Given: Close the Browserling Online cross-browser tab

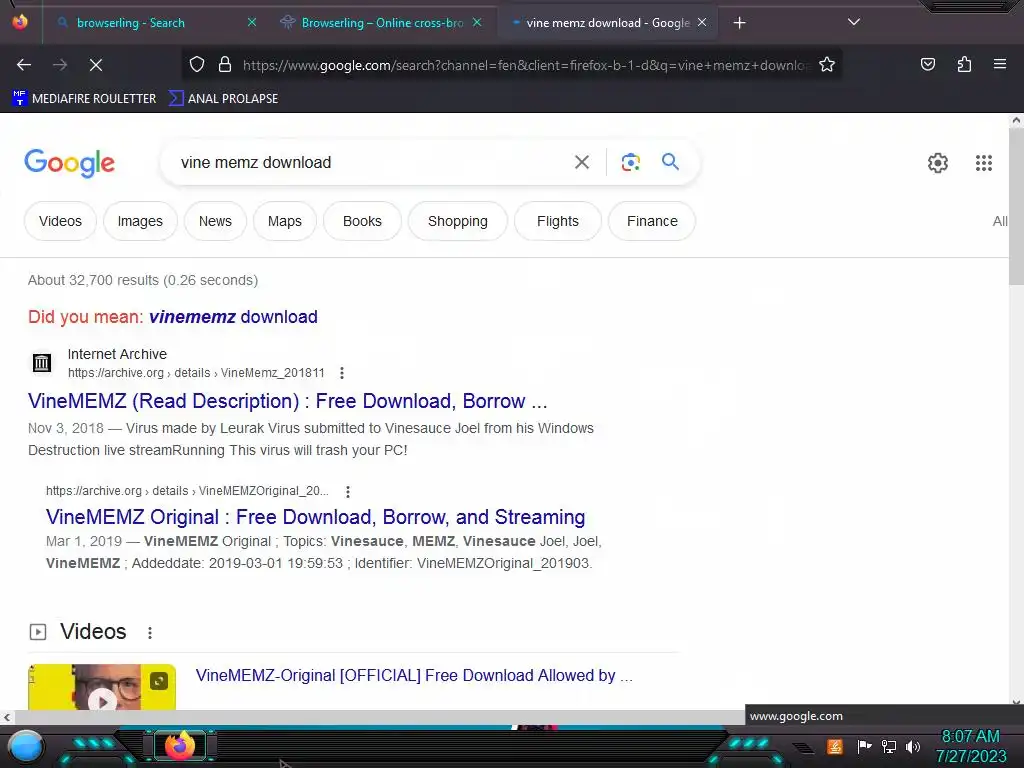Looking at the screenshot, I should tap(477, 22).
